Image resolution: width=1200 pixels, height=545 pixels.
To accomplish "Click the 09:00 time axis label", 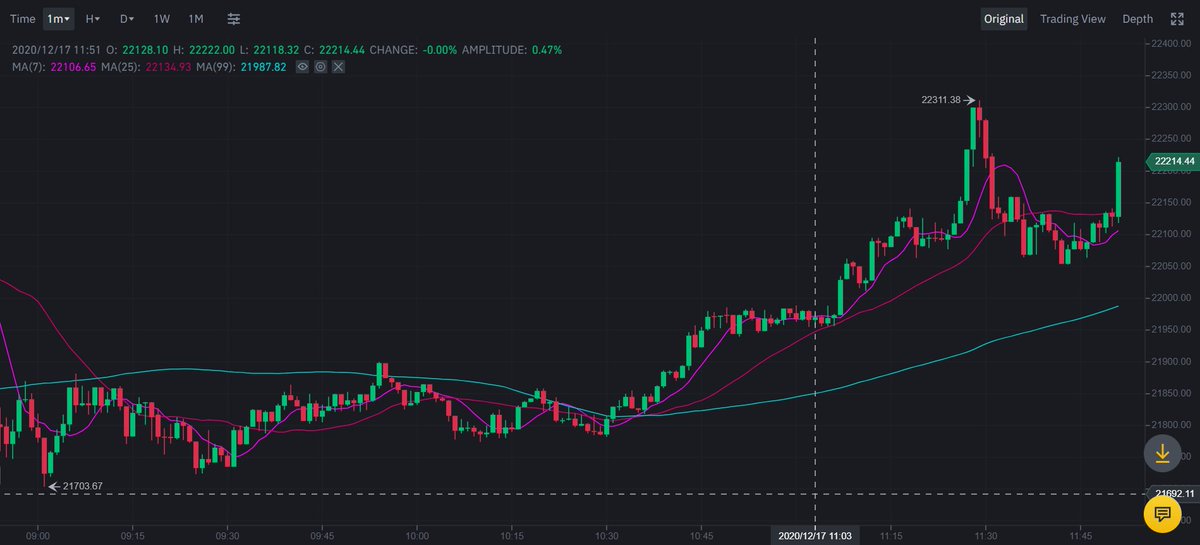I will pyautogui.click(x=38, y=536).
